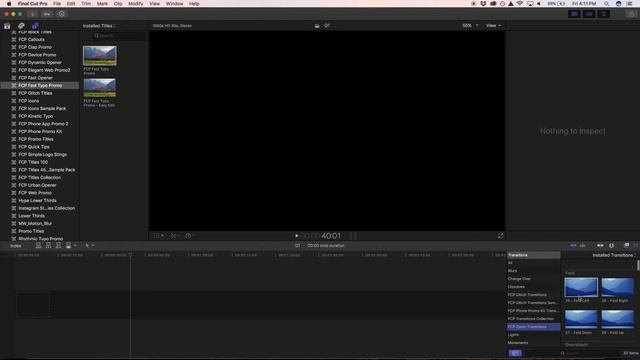Screen dimensions: 640x360
Task: Open the Installed Transitions filter dropdown
Action: 614,255
